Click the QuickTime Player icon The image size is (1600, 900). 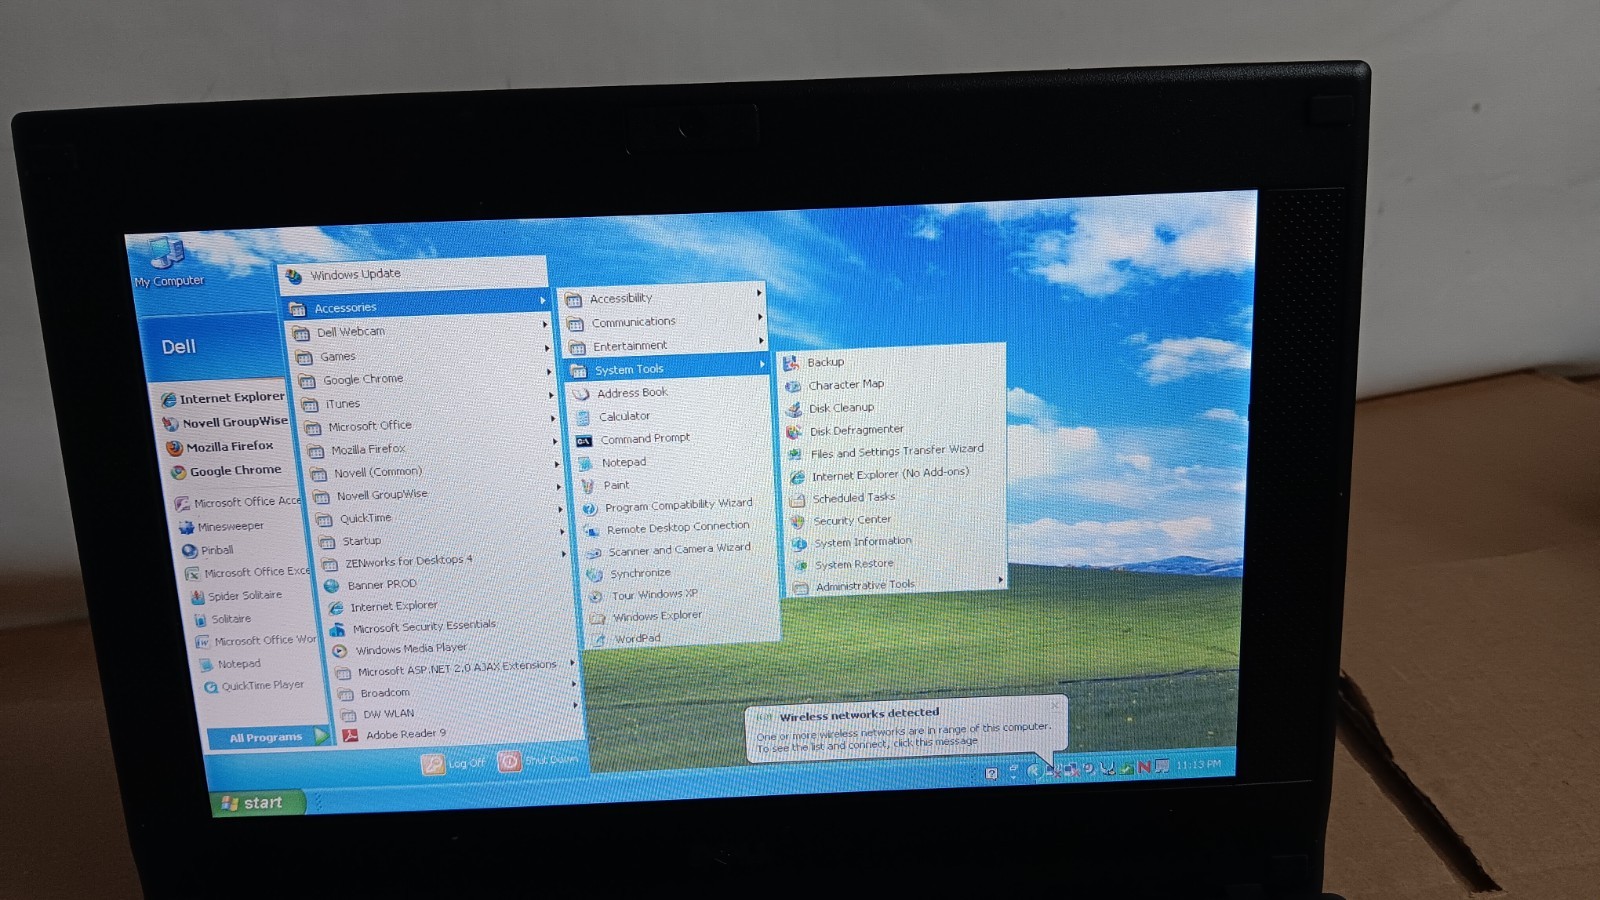(x=210, y=687)
